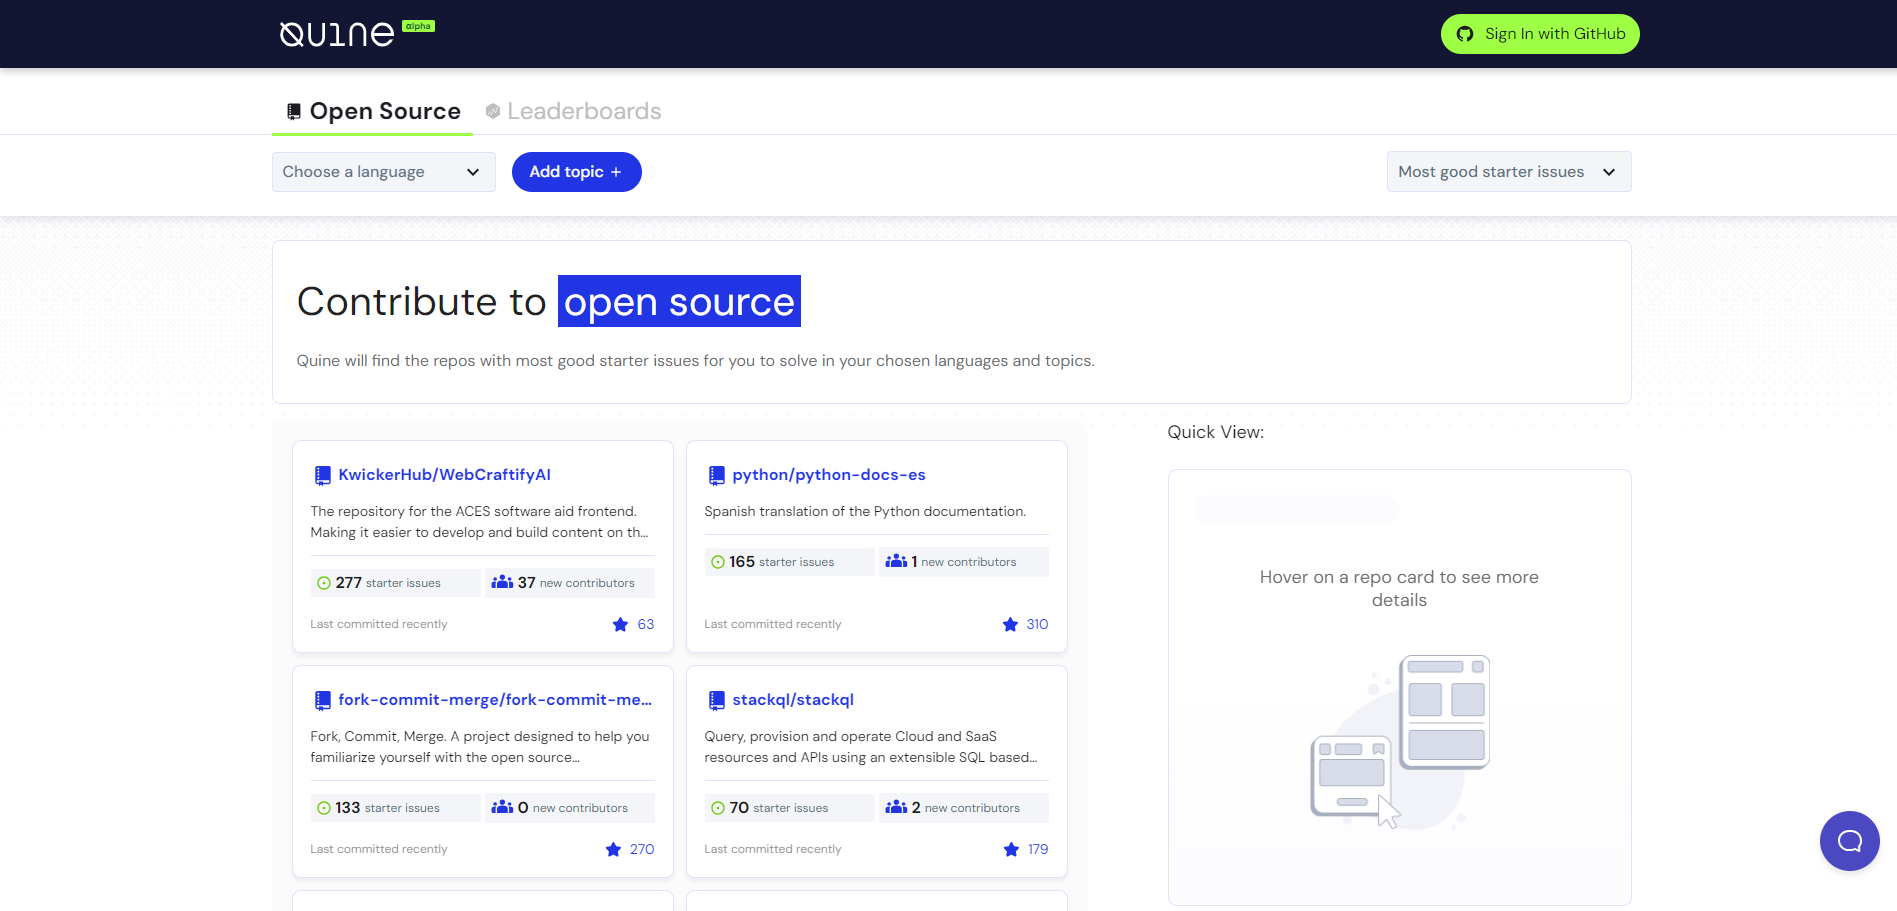Viewport: 1897px width, 911px height.
Task: Click the 133 starter issues badge
Action: coord(396,808)
